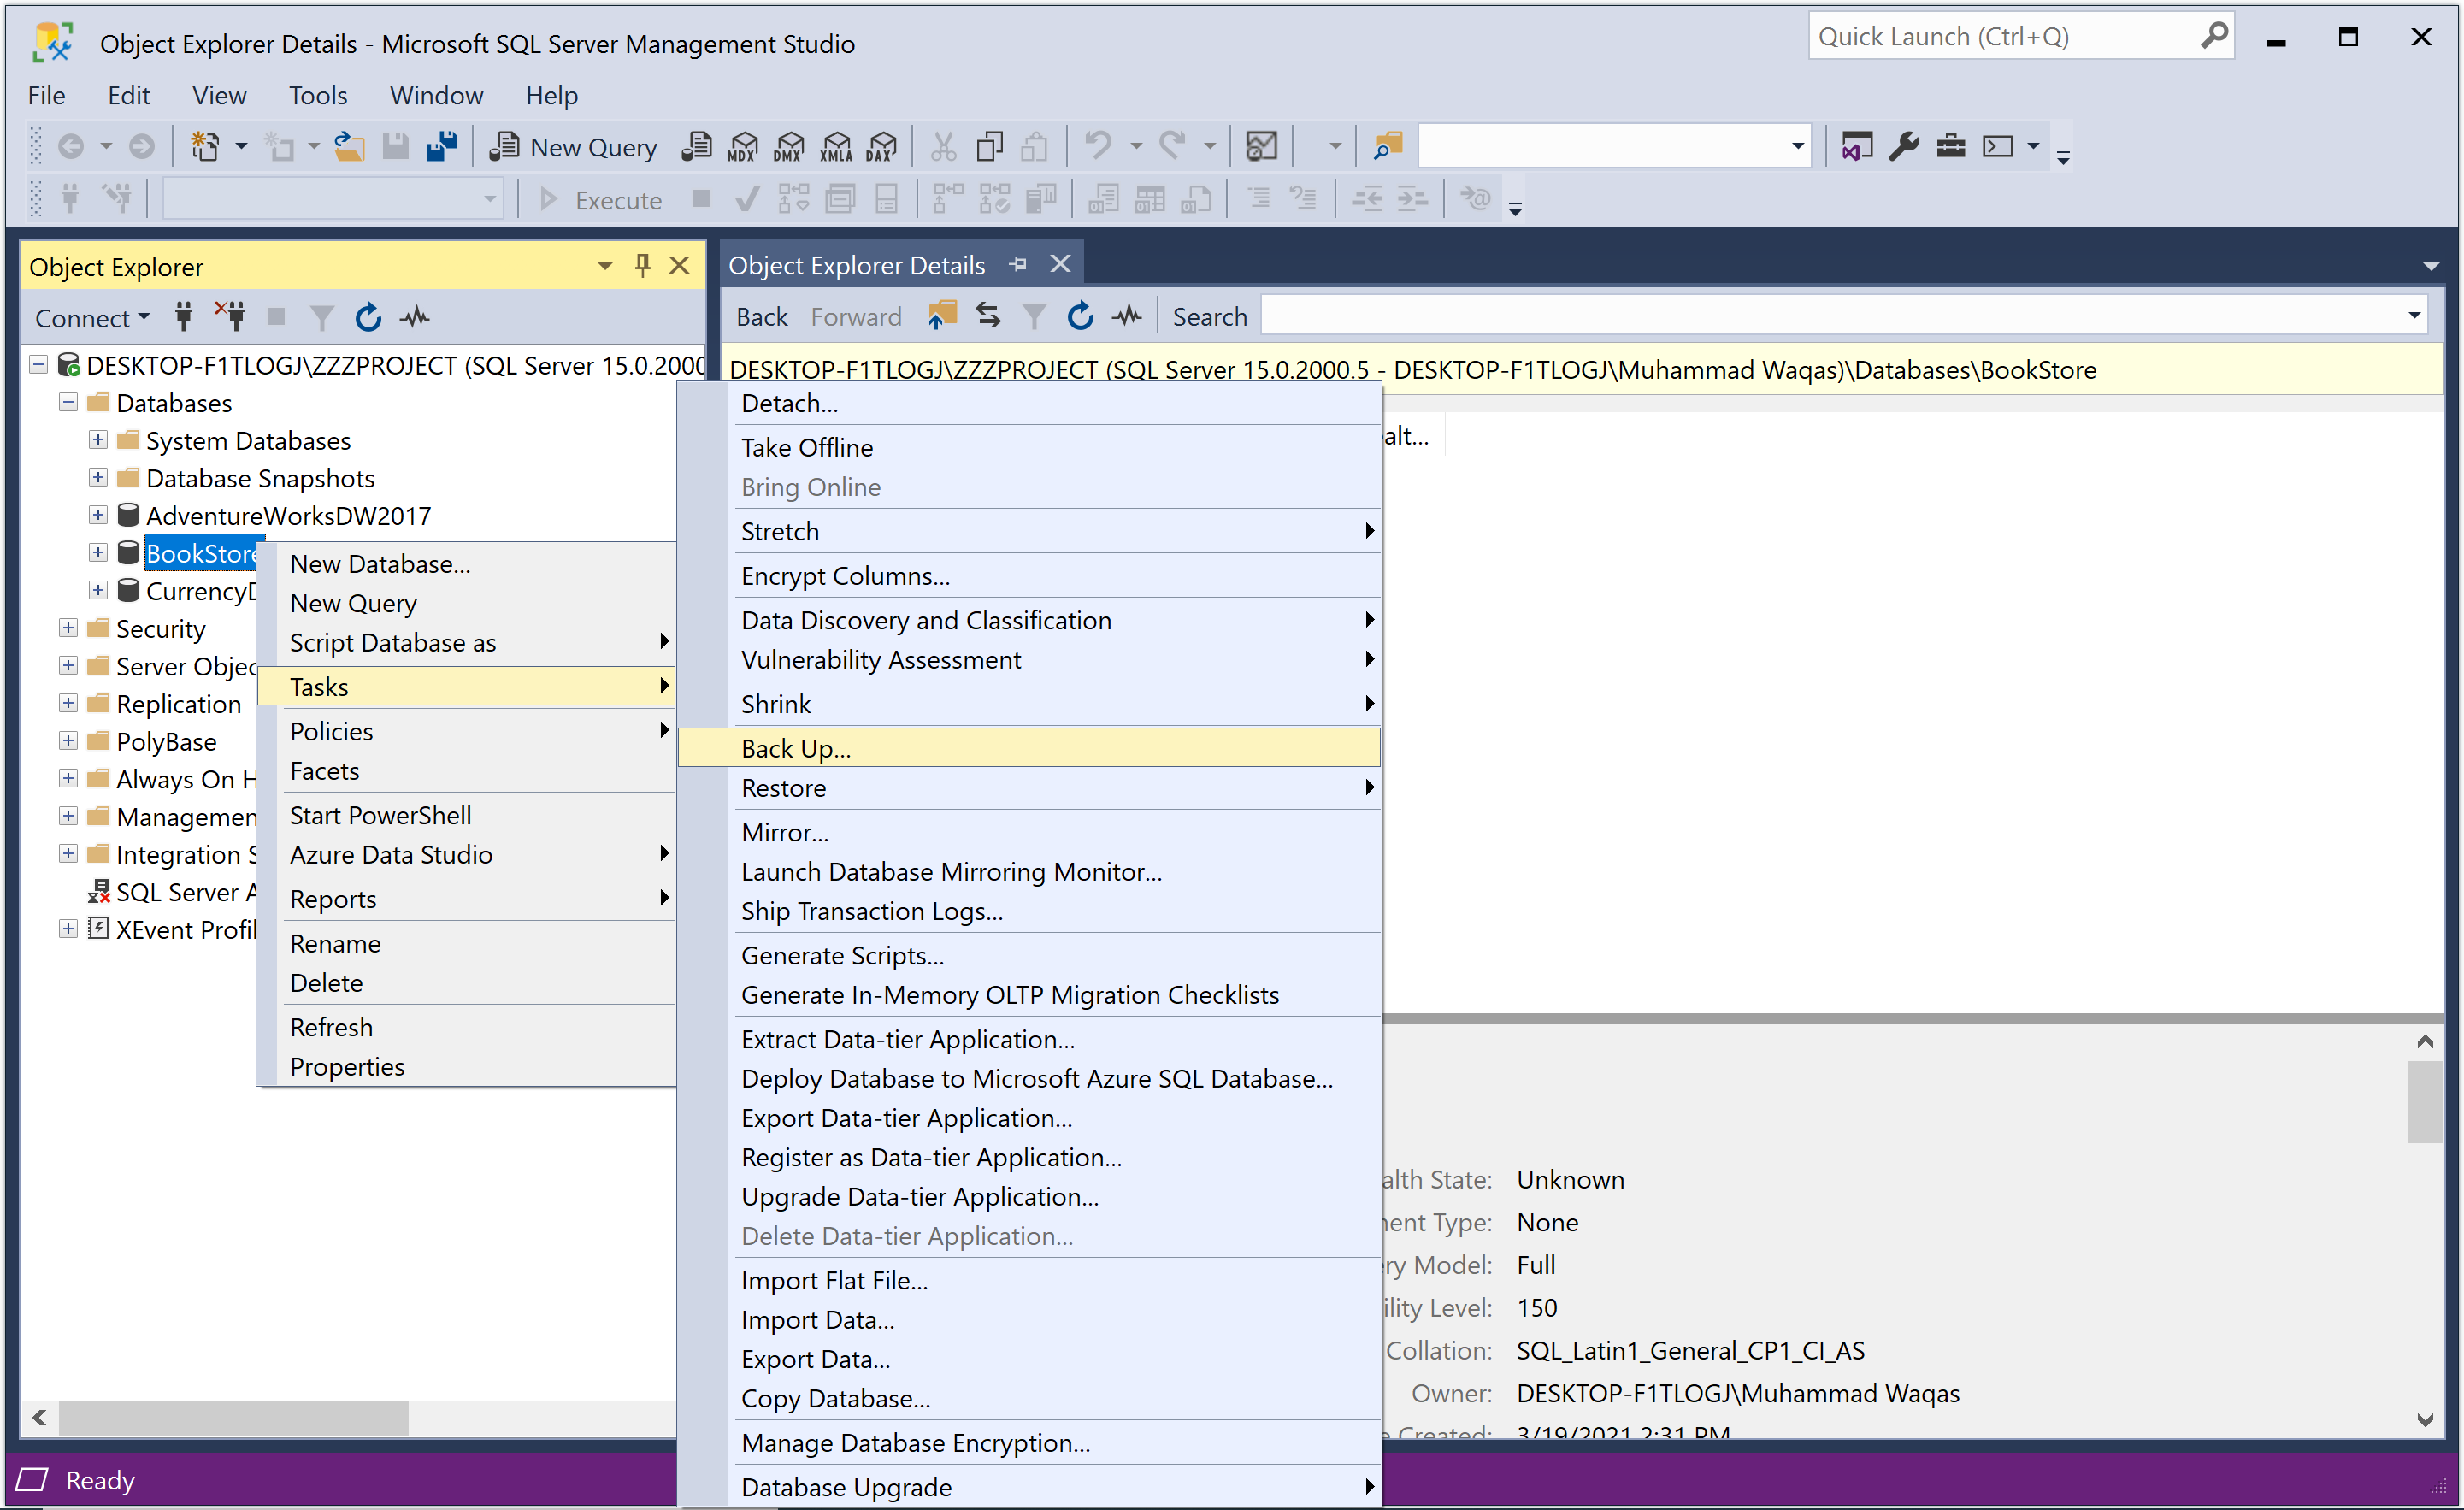Click the Save All toolbar icon
This screenshot has width=2464, height=1510.
442,146
